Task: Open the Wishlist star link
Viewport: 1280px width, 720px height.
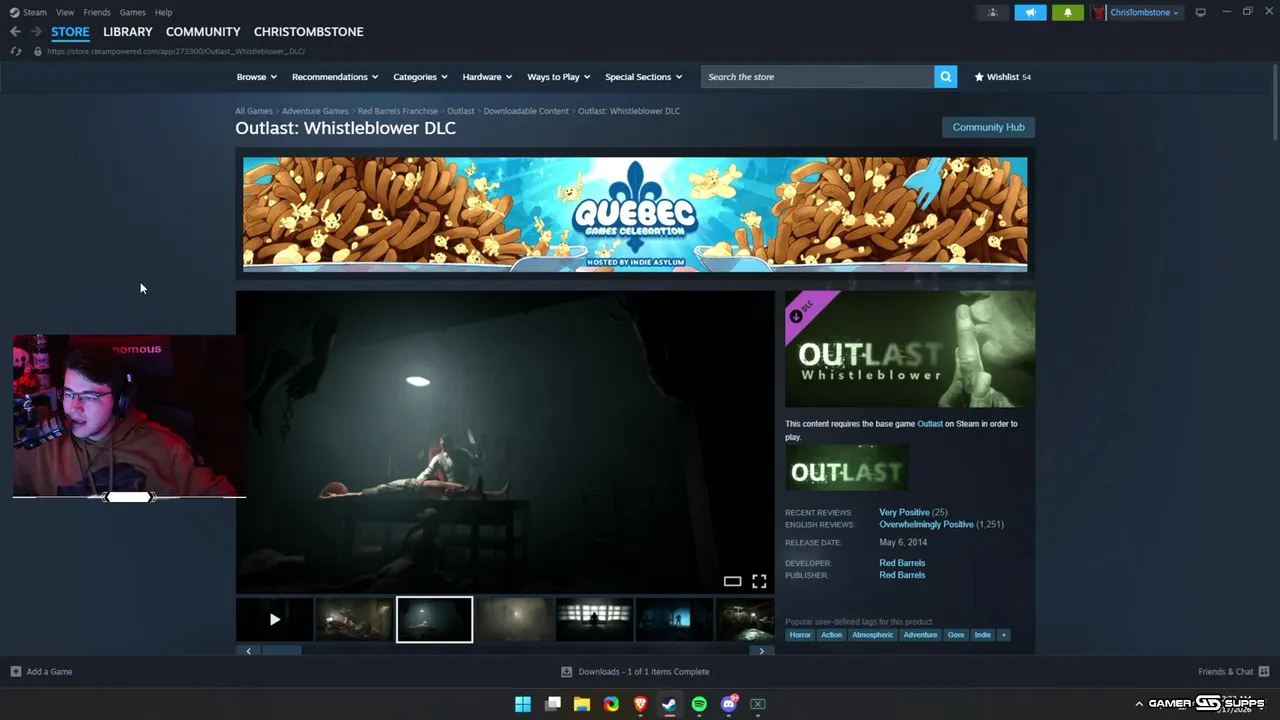Action: pyautogui.click(x=1002, y=77)
